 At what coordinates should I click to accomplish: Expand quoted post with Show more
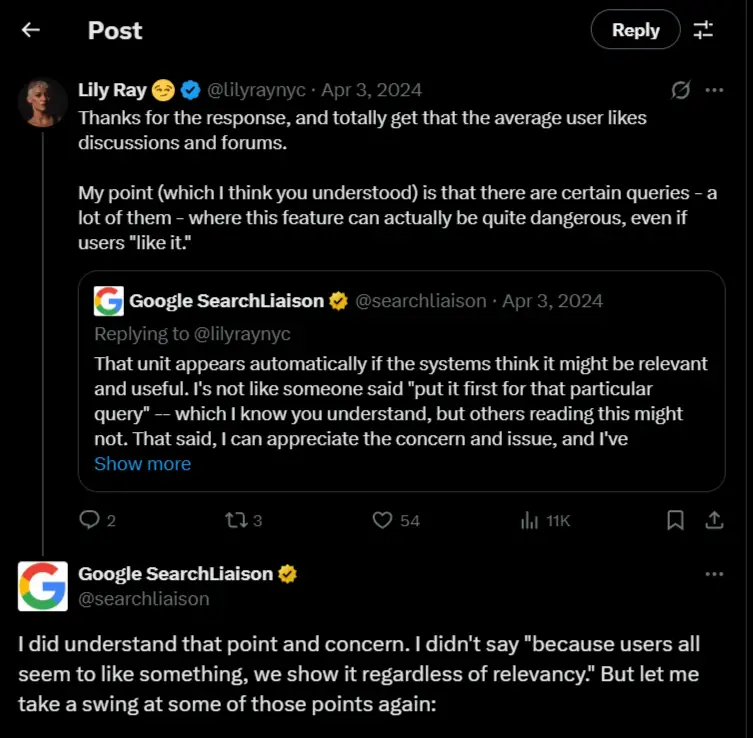pyautogui.click(x=142, y=464)
